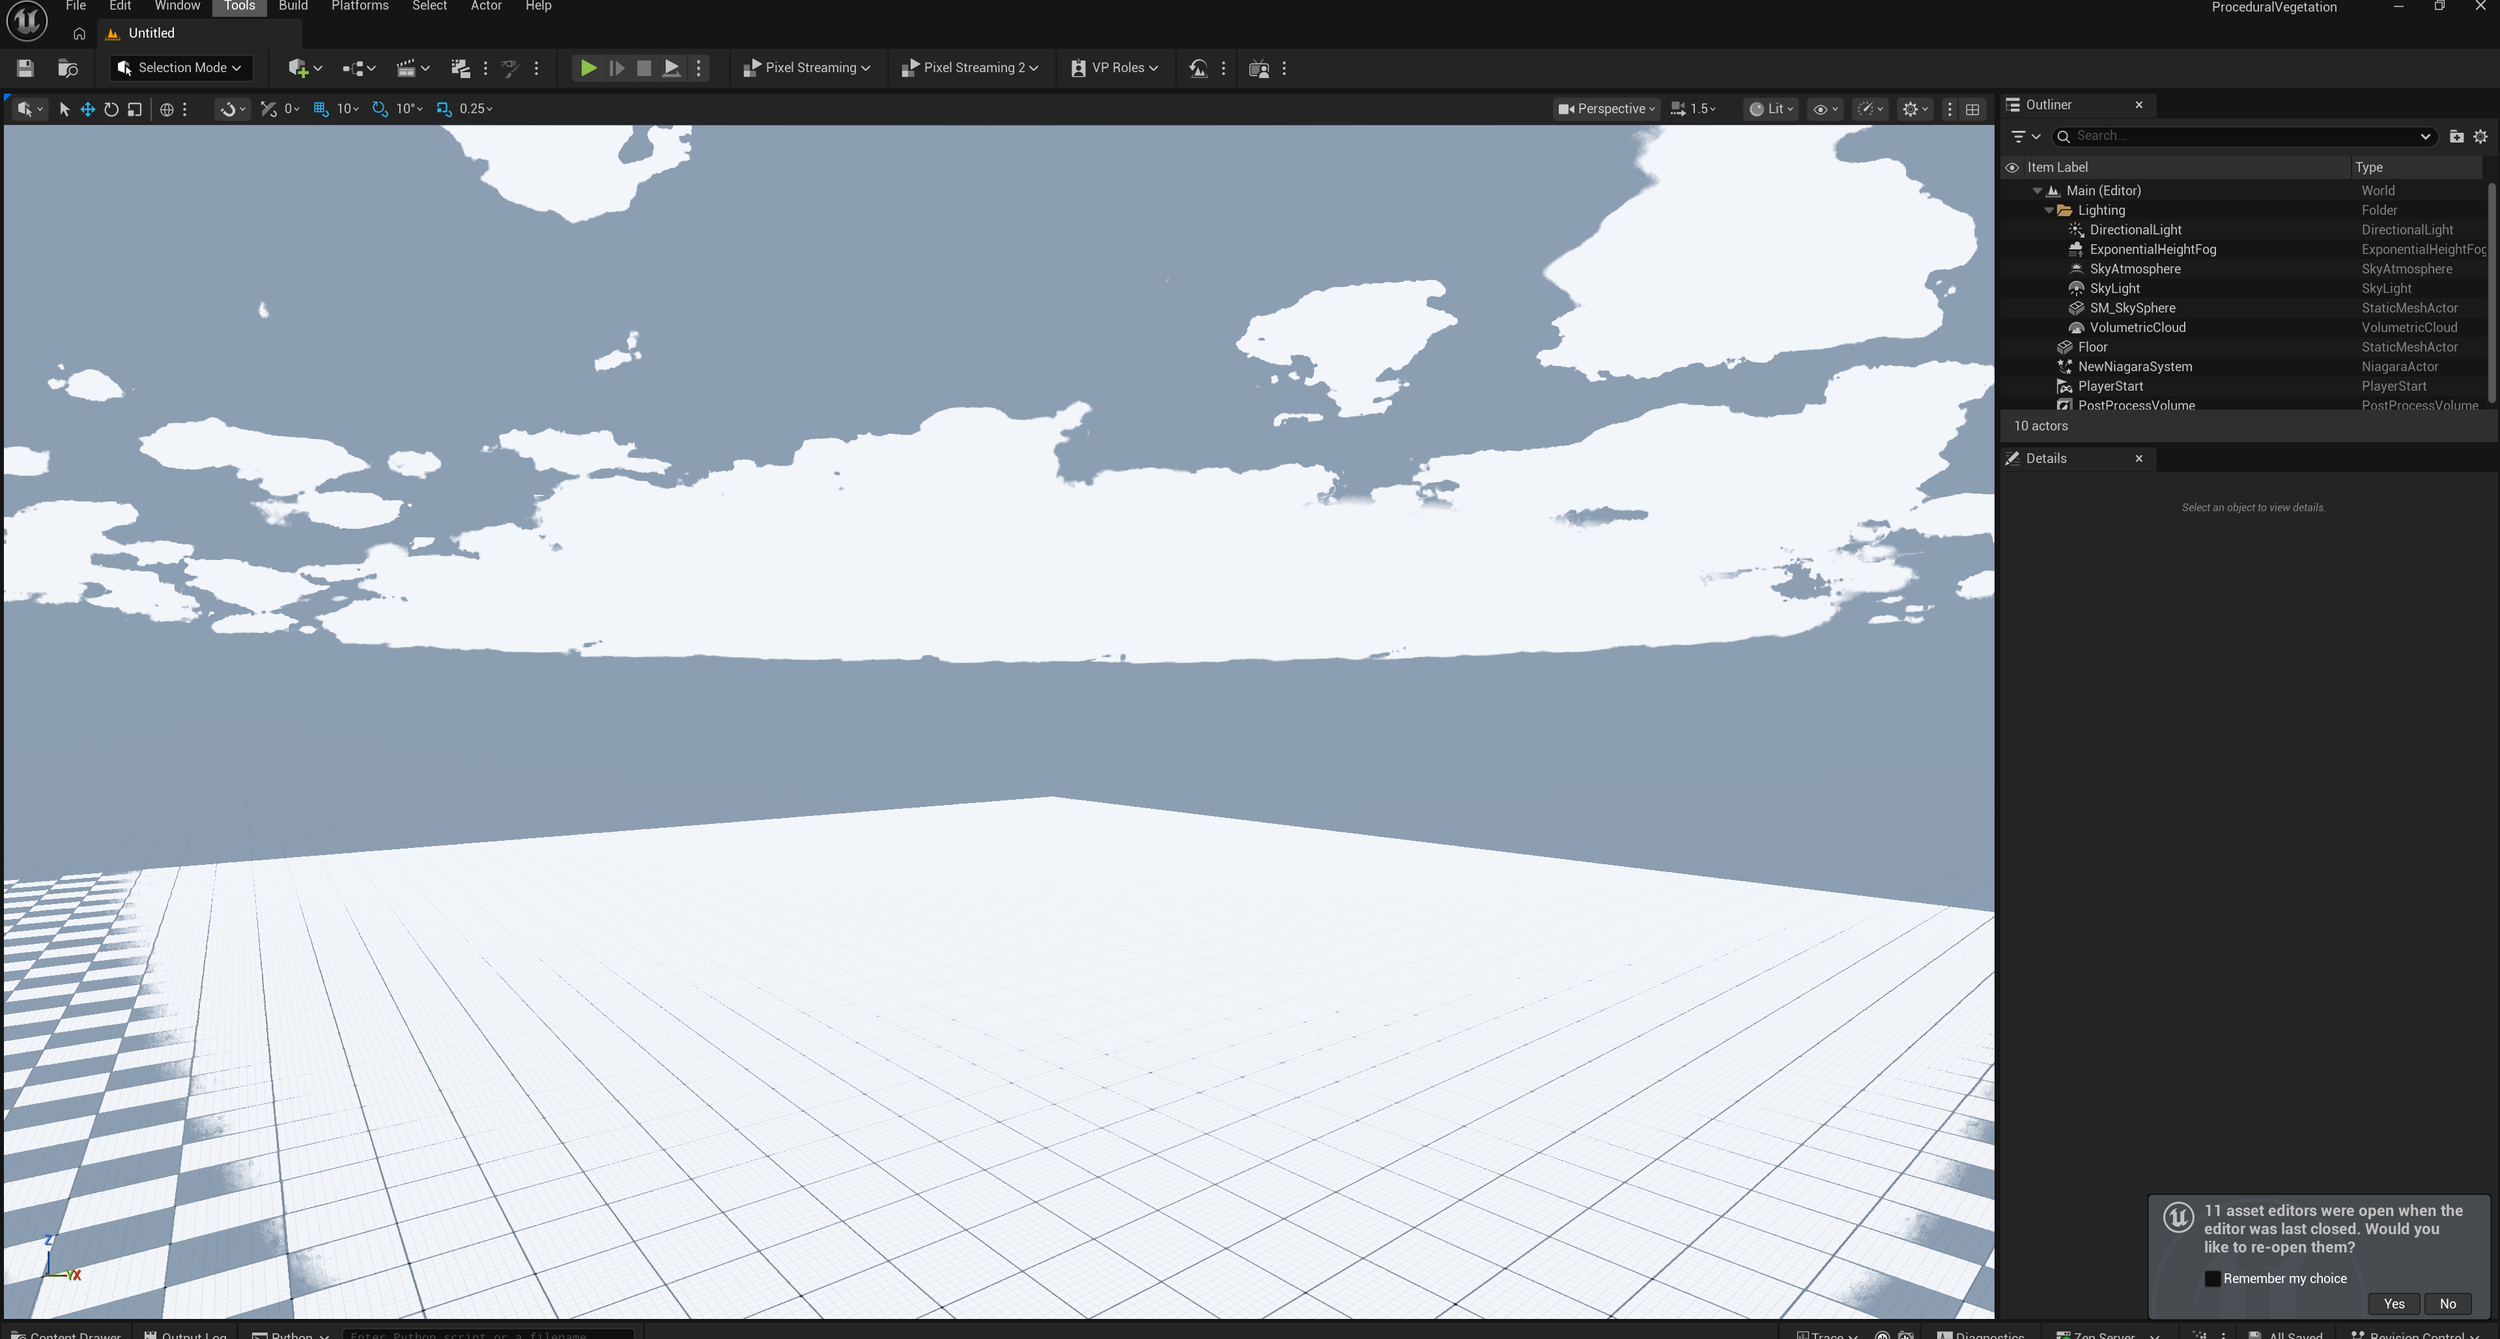Select the Rotate transform tool
This screenshot has width=2500, height=1339.
click(111, 109)
